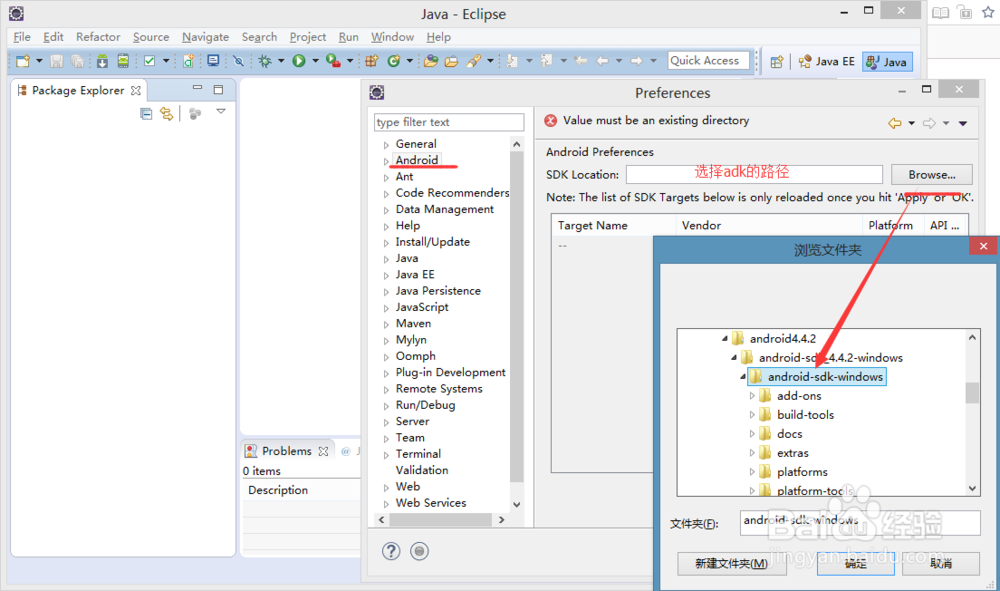Expand the Maven preferences node

(x=386, y=324)
